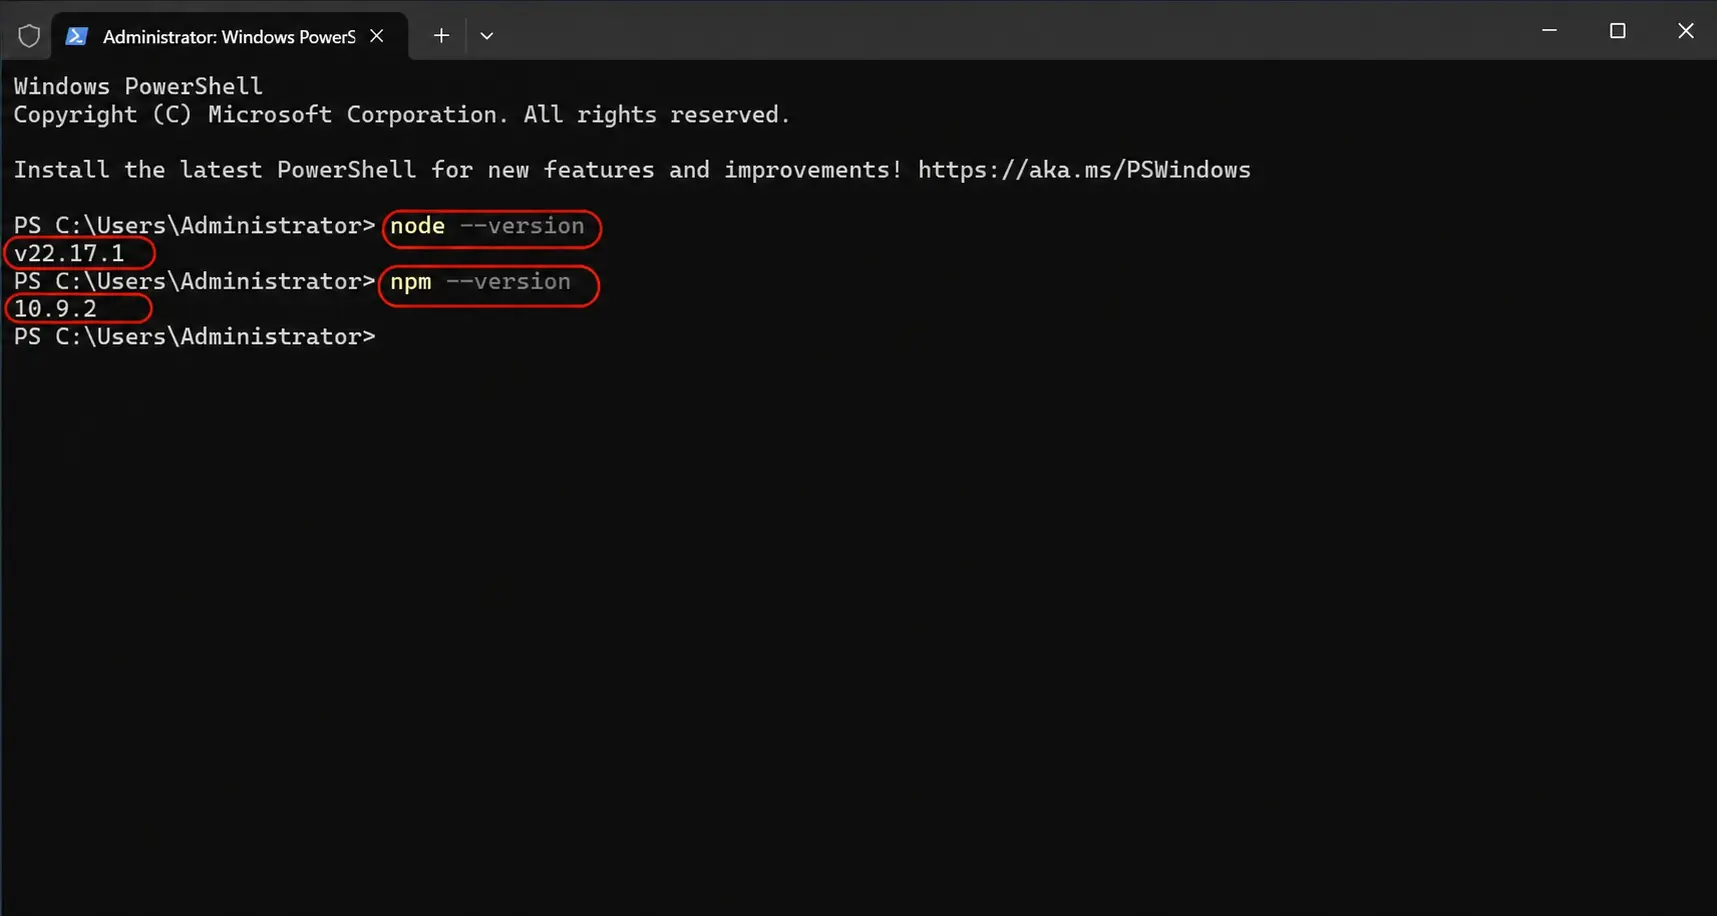Expand the new tab profile dropdown
Image resolution: width=1717 pixels, height=916 pixels.
pos(487,36)
